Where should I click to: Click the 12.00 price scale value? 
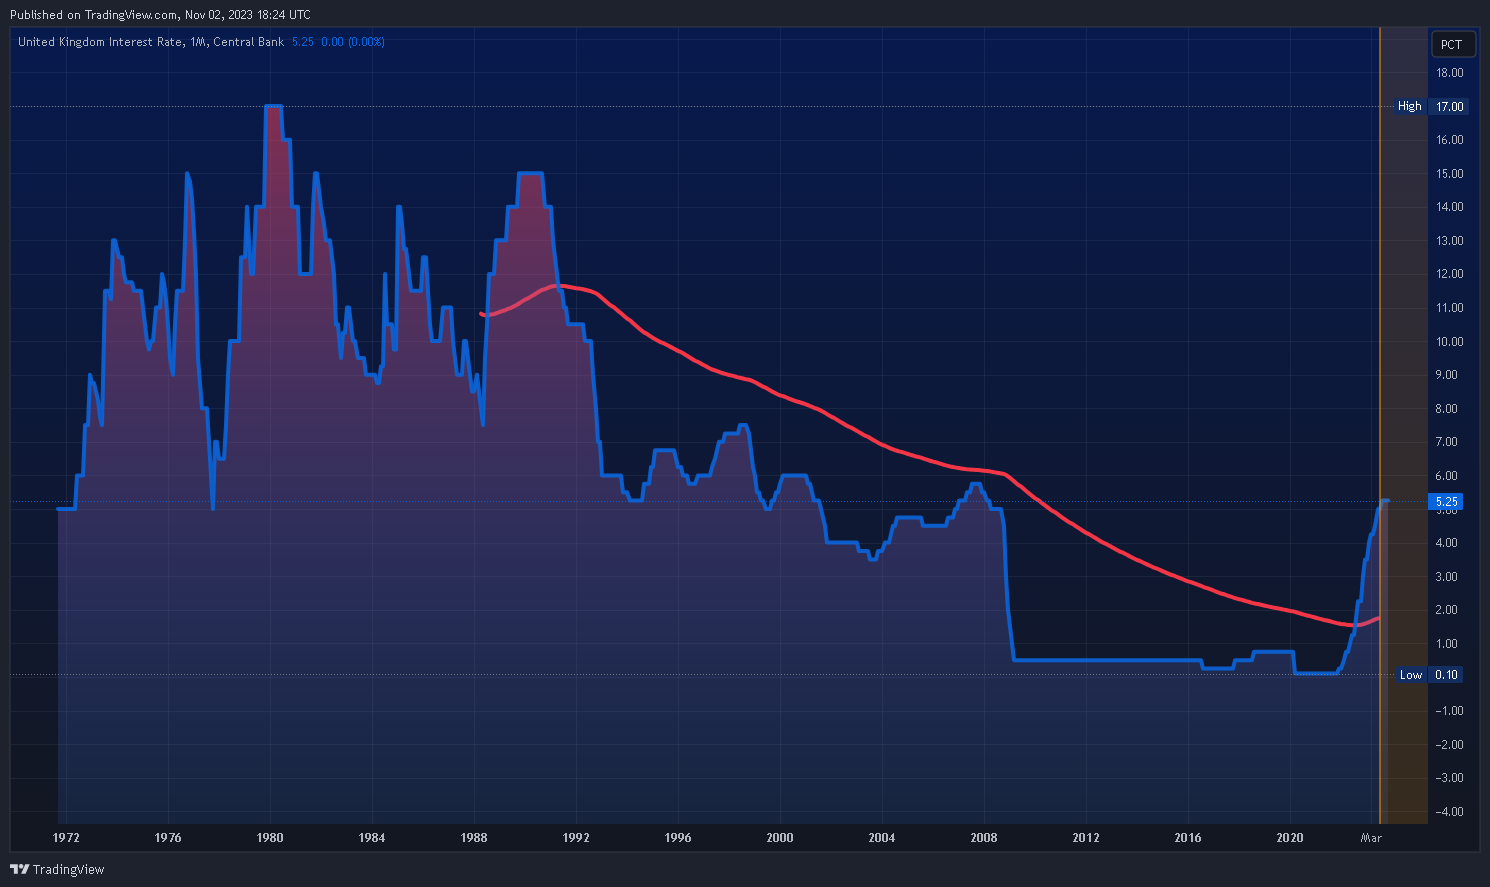(x=1450, y=274)
